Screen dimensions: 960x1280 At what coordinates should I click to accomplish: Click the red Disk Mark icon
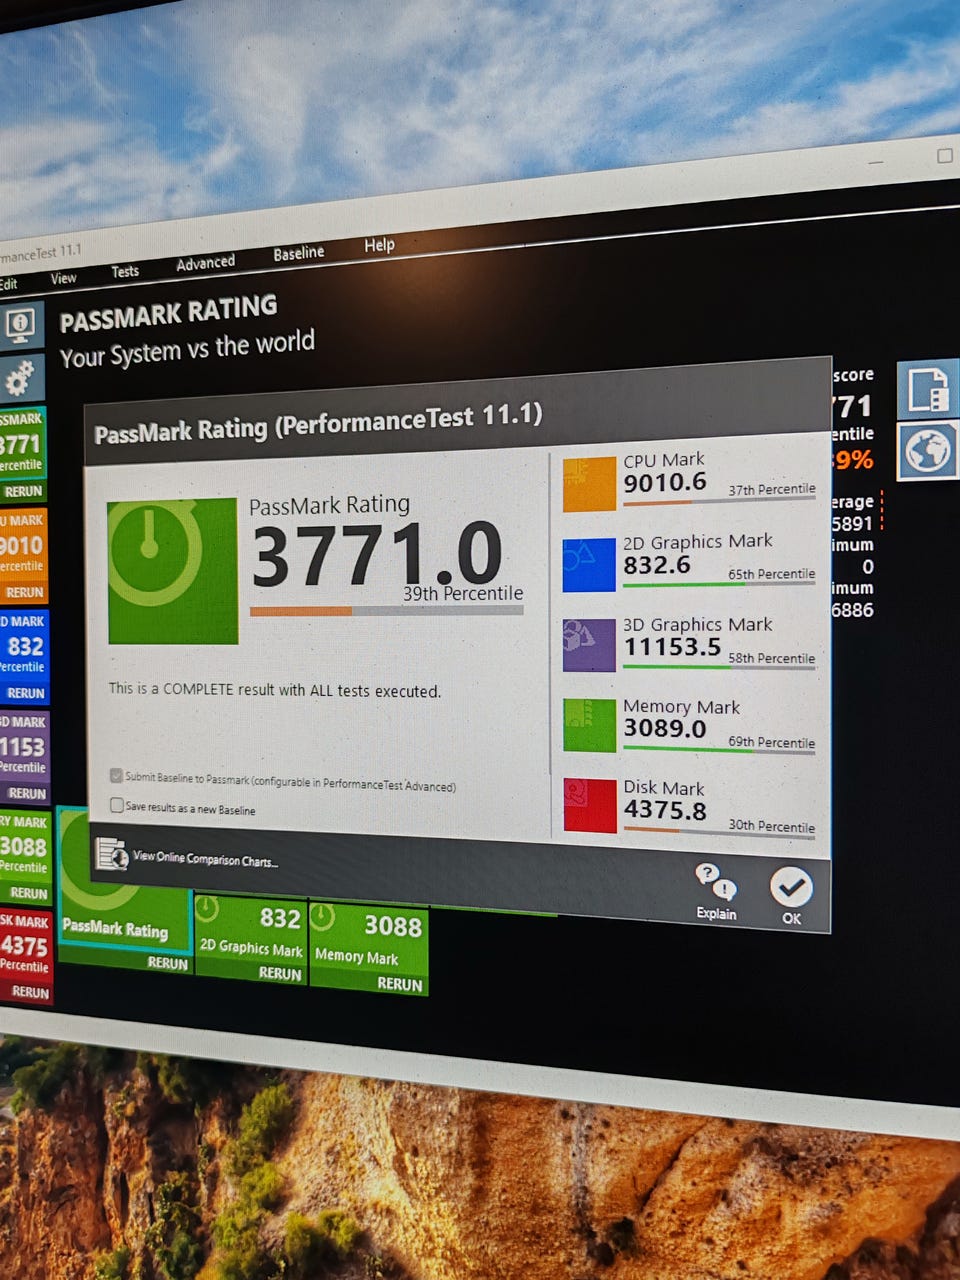(589, 805)
